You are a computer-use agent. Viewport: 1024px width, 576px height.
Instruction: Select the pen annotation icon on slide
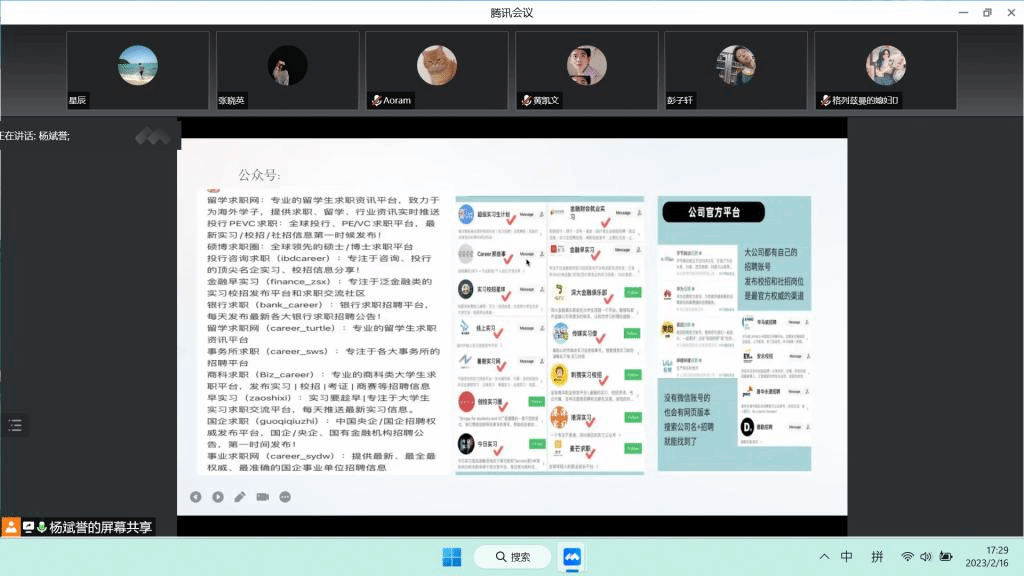(x=240, y=497)
